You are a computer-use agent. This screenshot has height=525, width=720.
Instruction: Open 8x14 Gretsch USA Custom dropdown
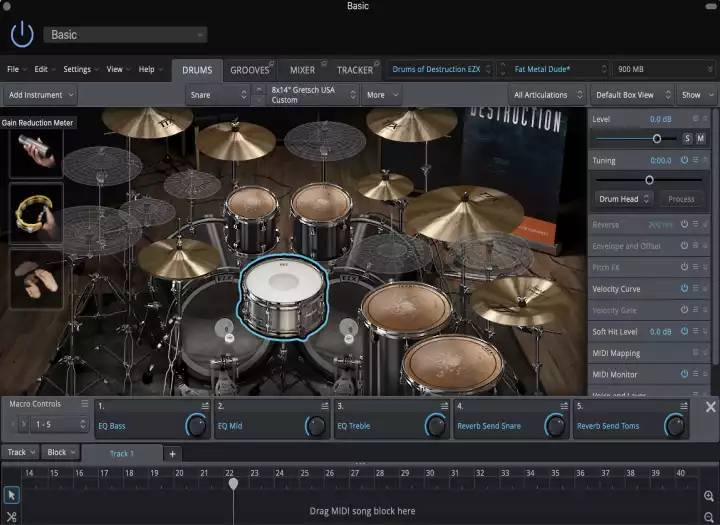click(312, 95)
